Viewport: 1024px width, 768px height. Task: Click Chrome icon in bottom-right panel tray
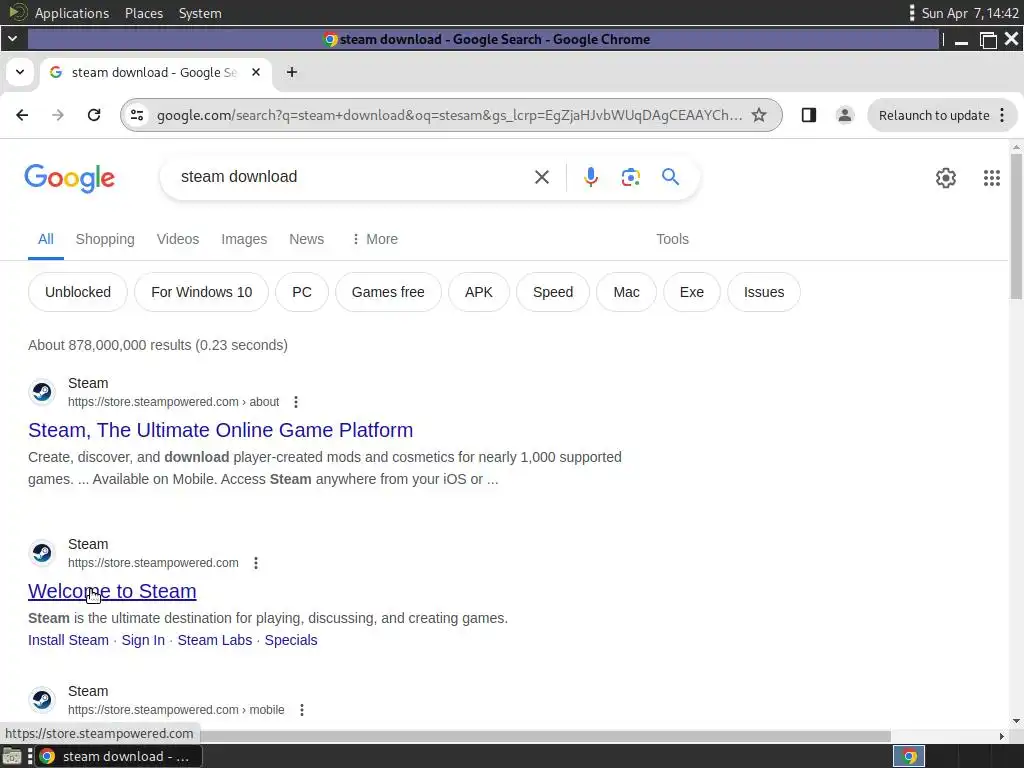tap(909, 757)
